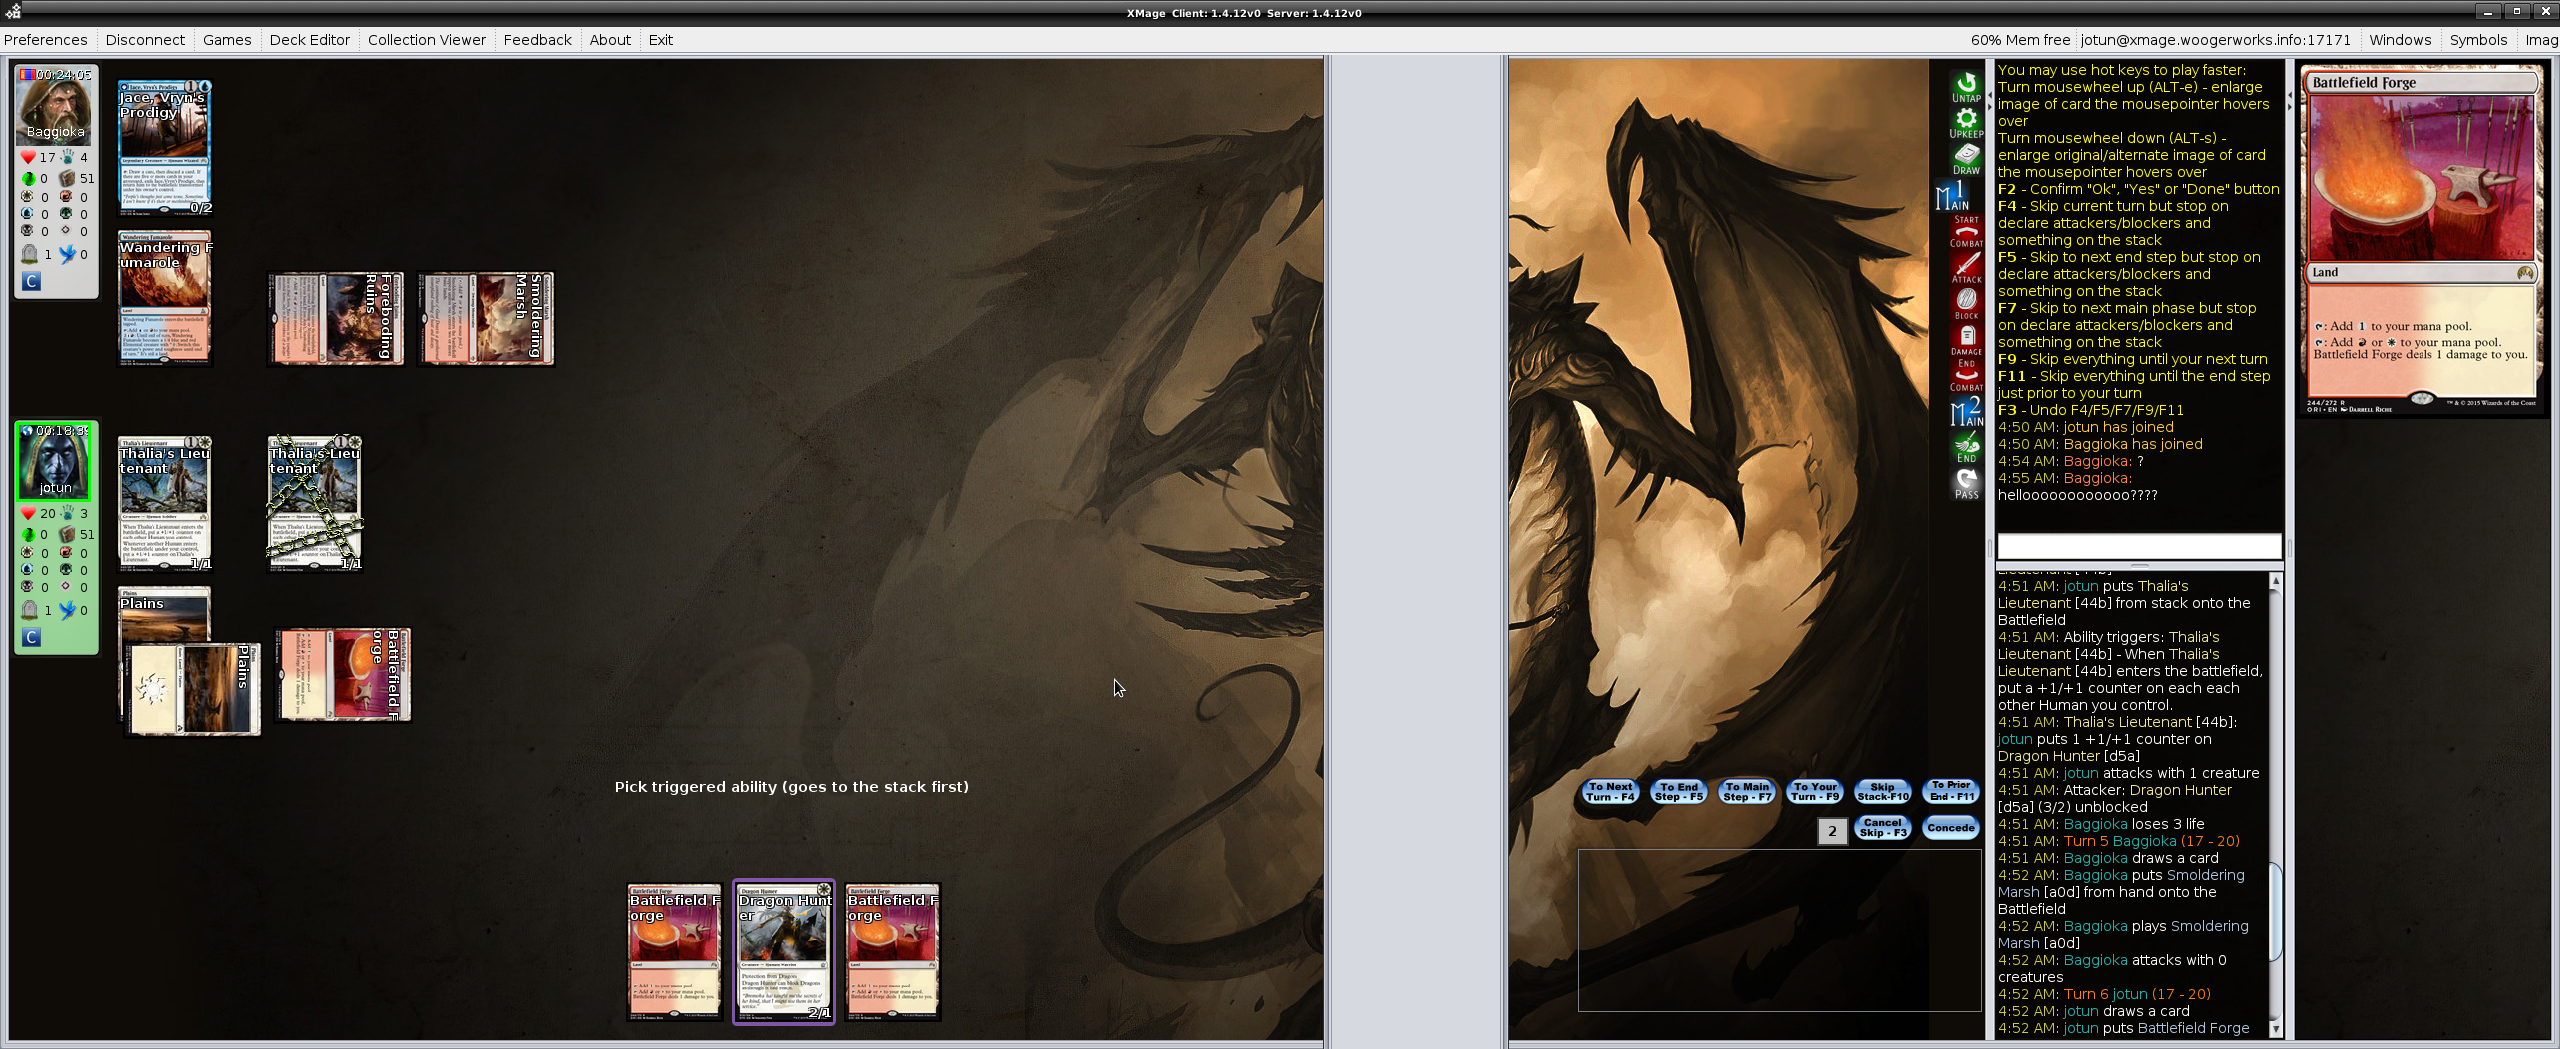
Task: Click jotun's blue C command button
Action: tap(31, 637)
